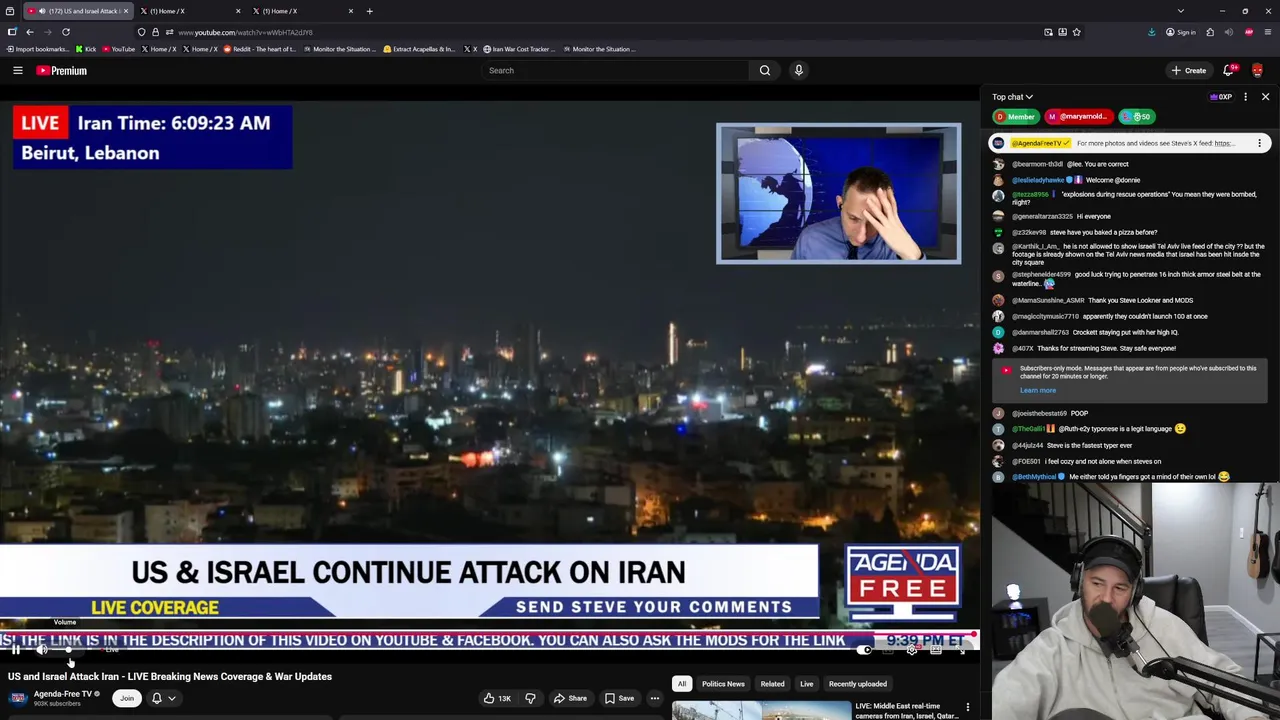The image size is (1280, 720).
Task: Open the YouTube account avatar menu
Action: (1257, 70)
